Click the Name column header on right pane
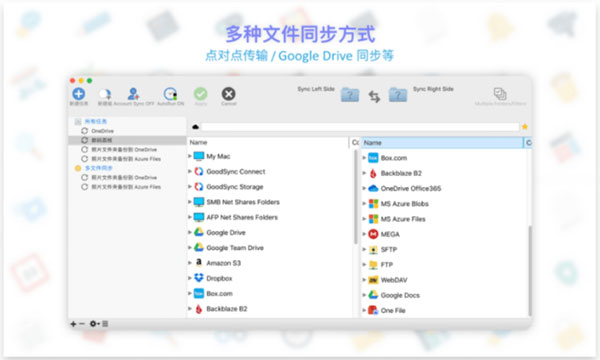 click(442, 143)
